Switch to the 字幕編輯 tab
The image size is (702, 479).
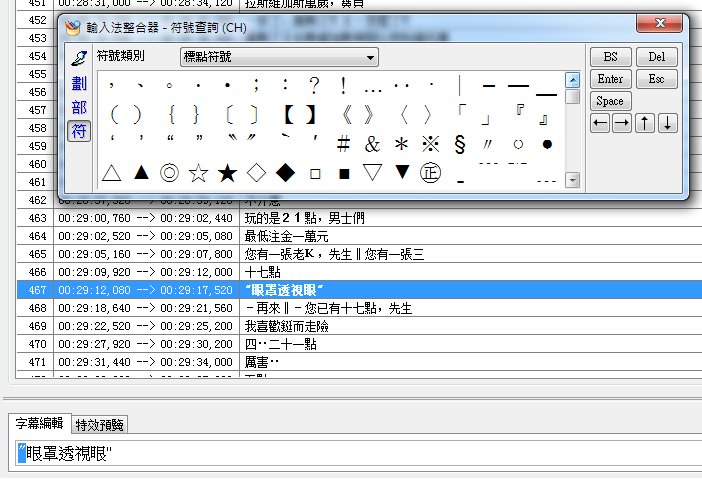(x=39, y=423)
